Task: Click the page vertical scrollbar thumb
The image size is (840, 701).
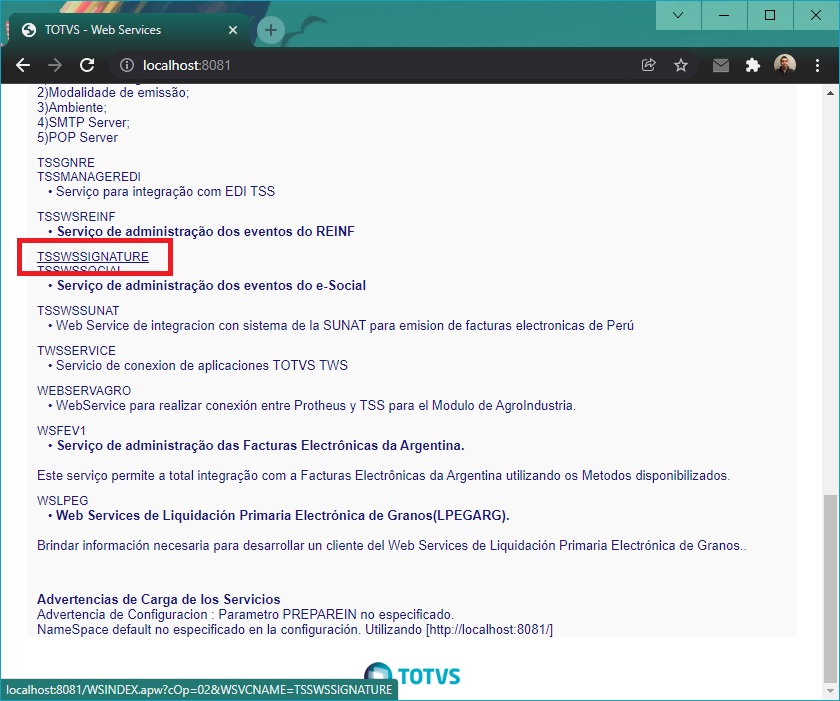Action: coord(830,587)
